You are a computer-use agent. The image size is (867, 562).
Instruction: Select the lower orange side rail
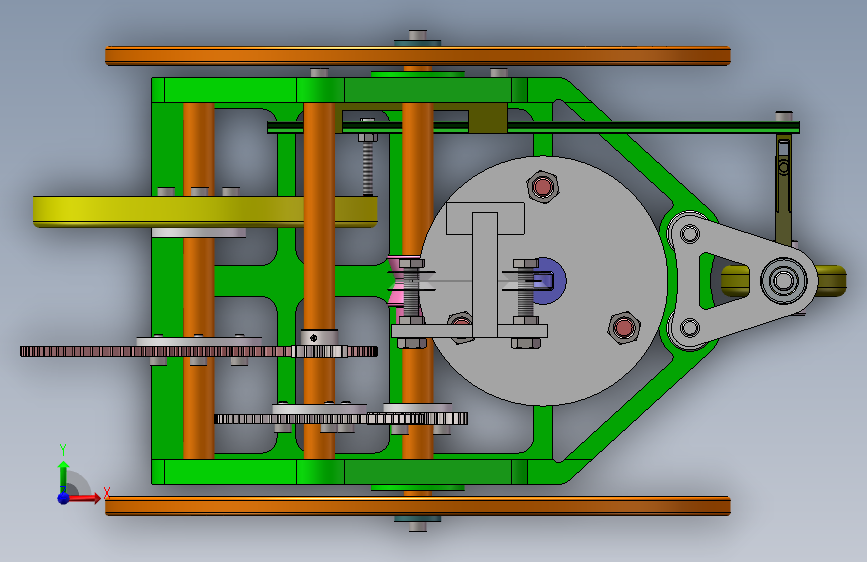417,506
